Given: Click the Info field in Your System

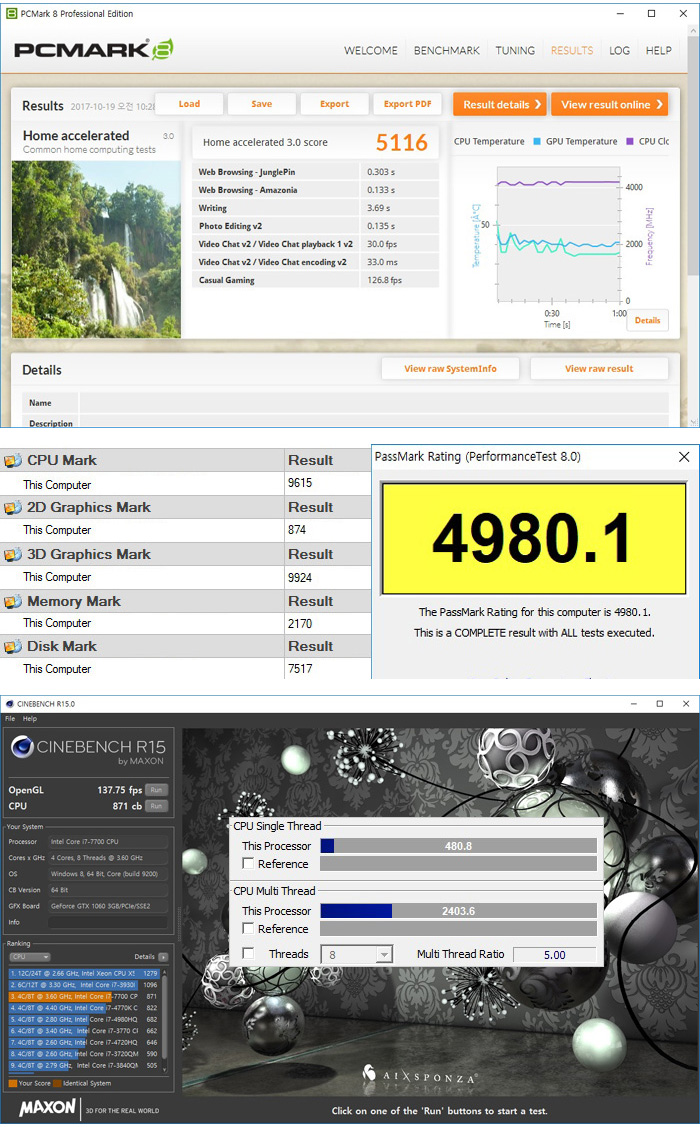Looking at the screenshot, I should click(x=108, y=922).
